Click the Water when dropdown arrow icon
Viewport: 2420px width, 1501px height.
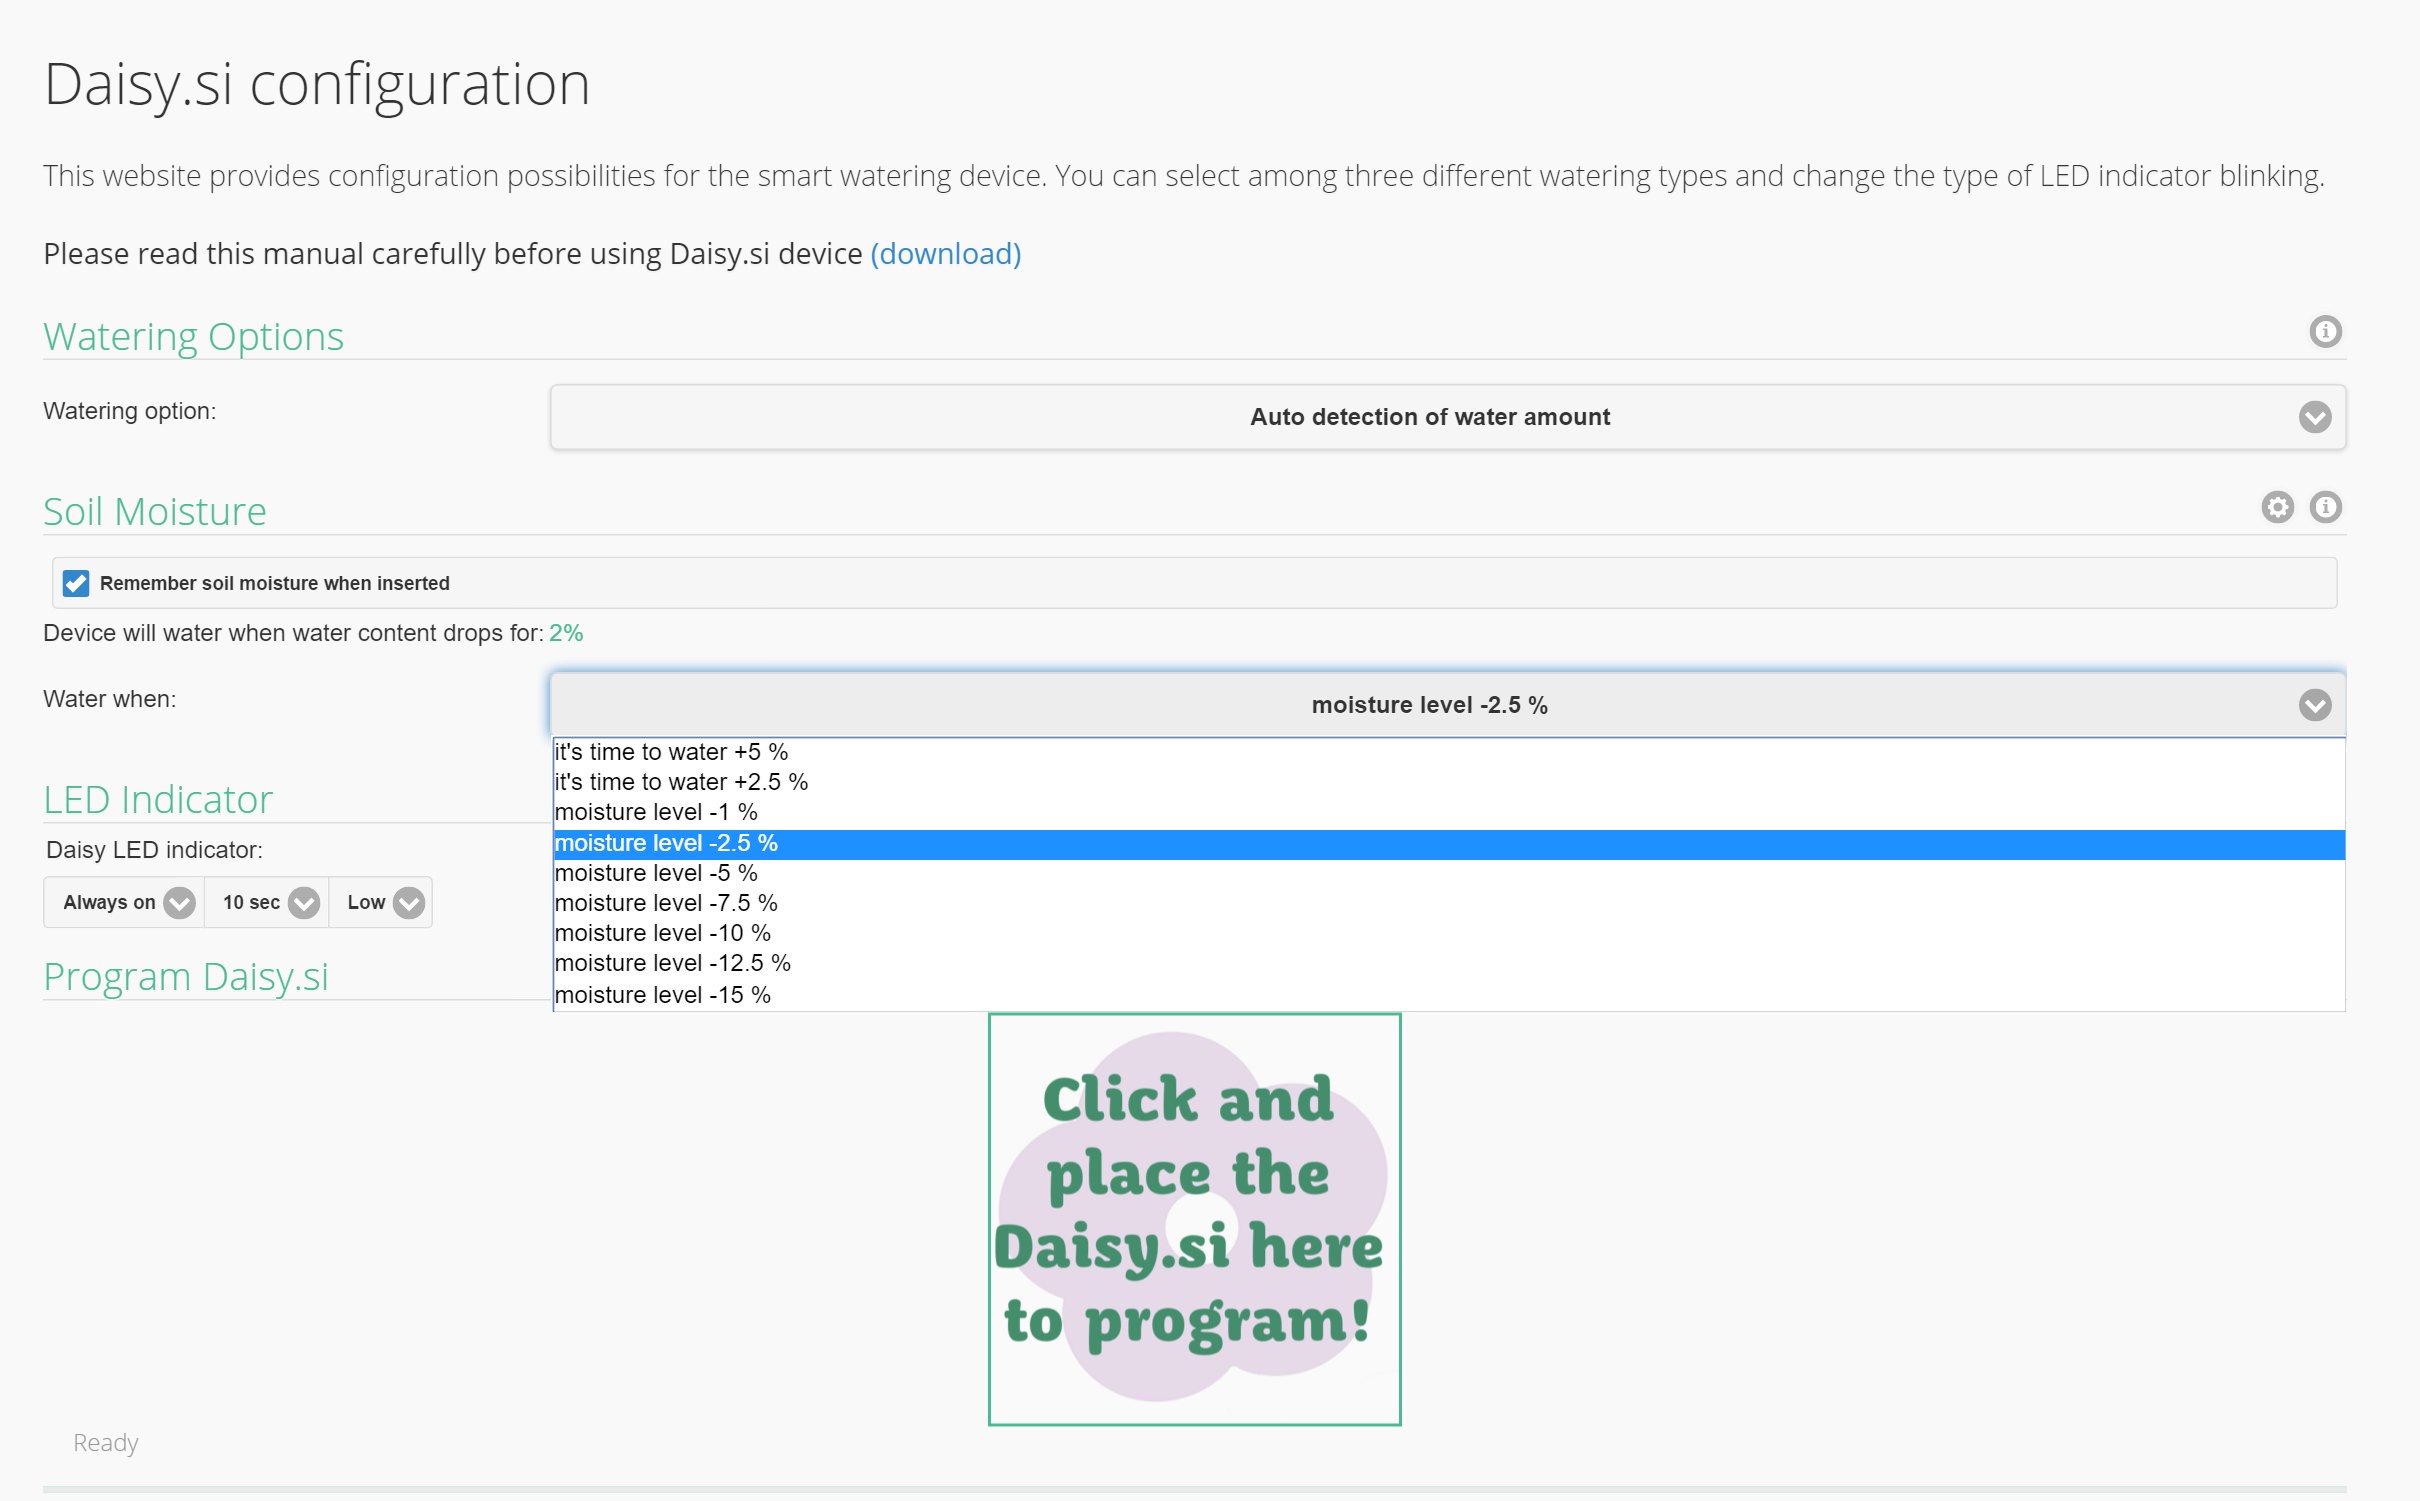[2314, 705]
